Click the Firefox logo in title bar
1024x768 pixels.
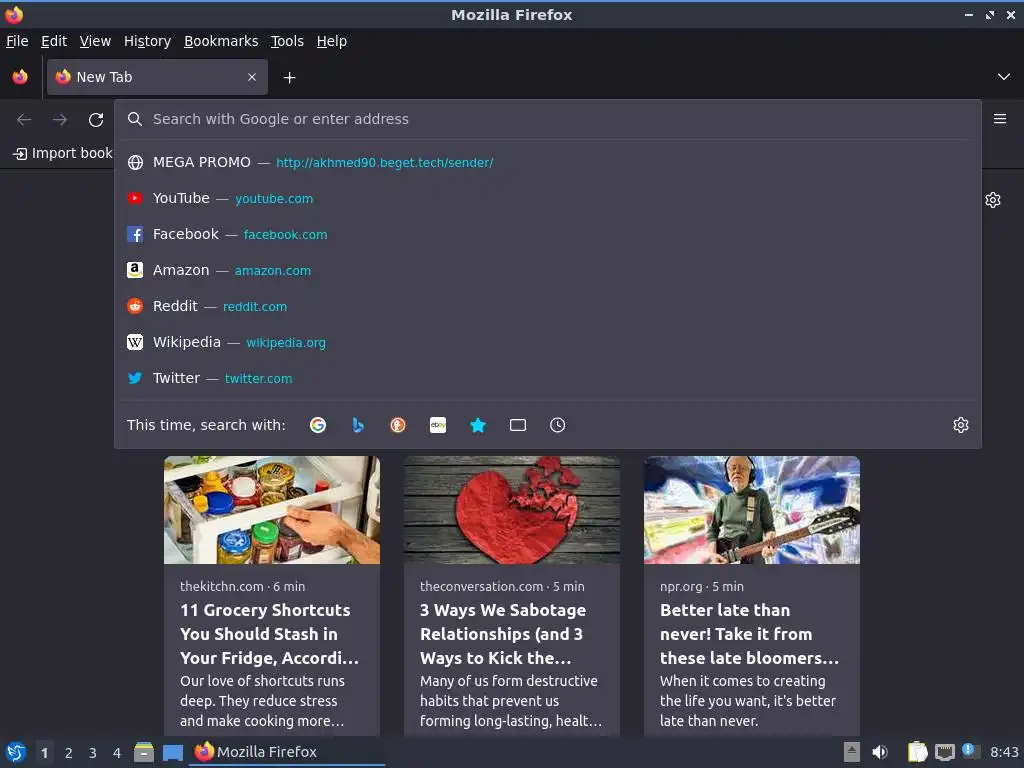[x=14, y=14]
